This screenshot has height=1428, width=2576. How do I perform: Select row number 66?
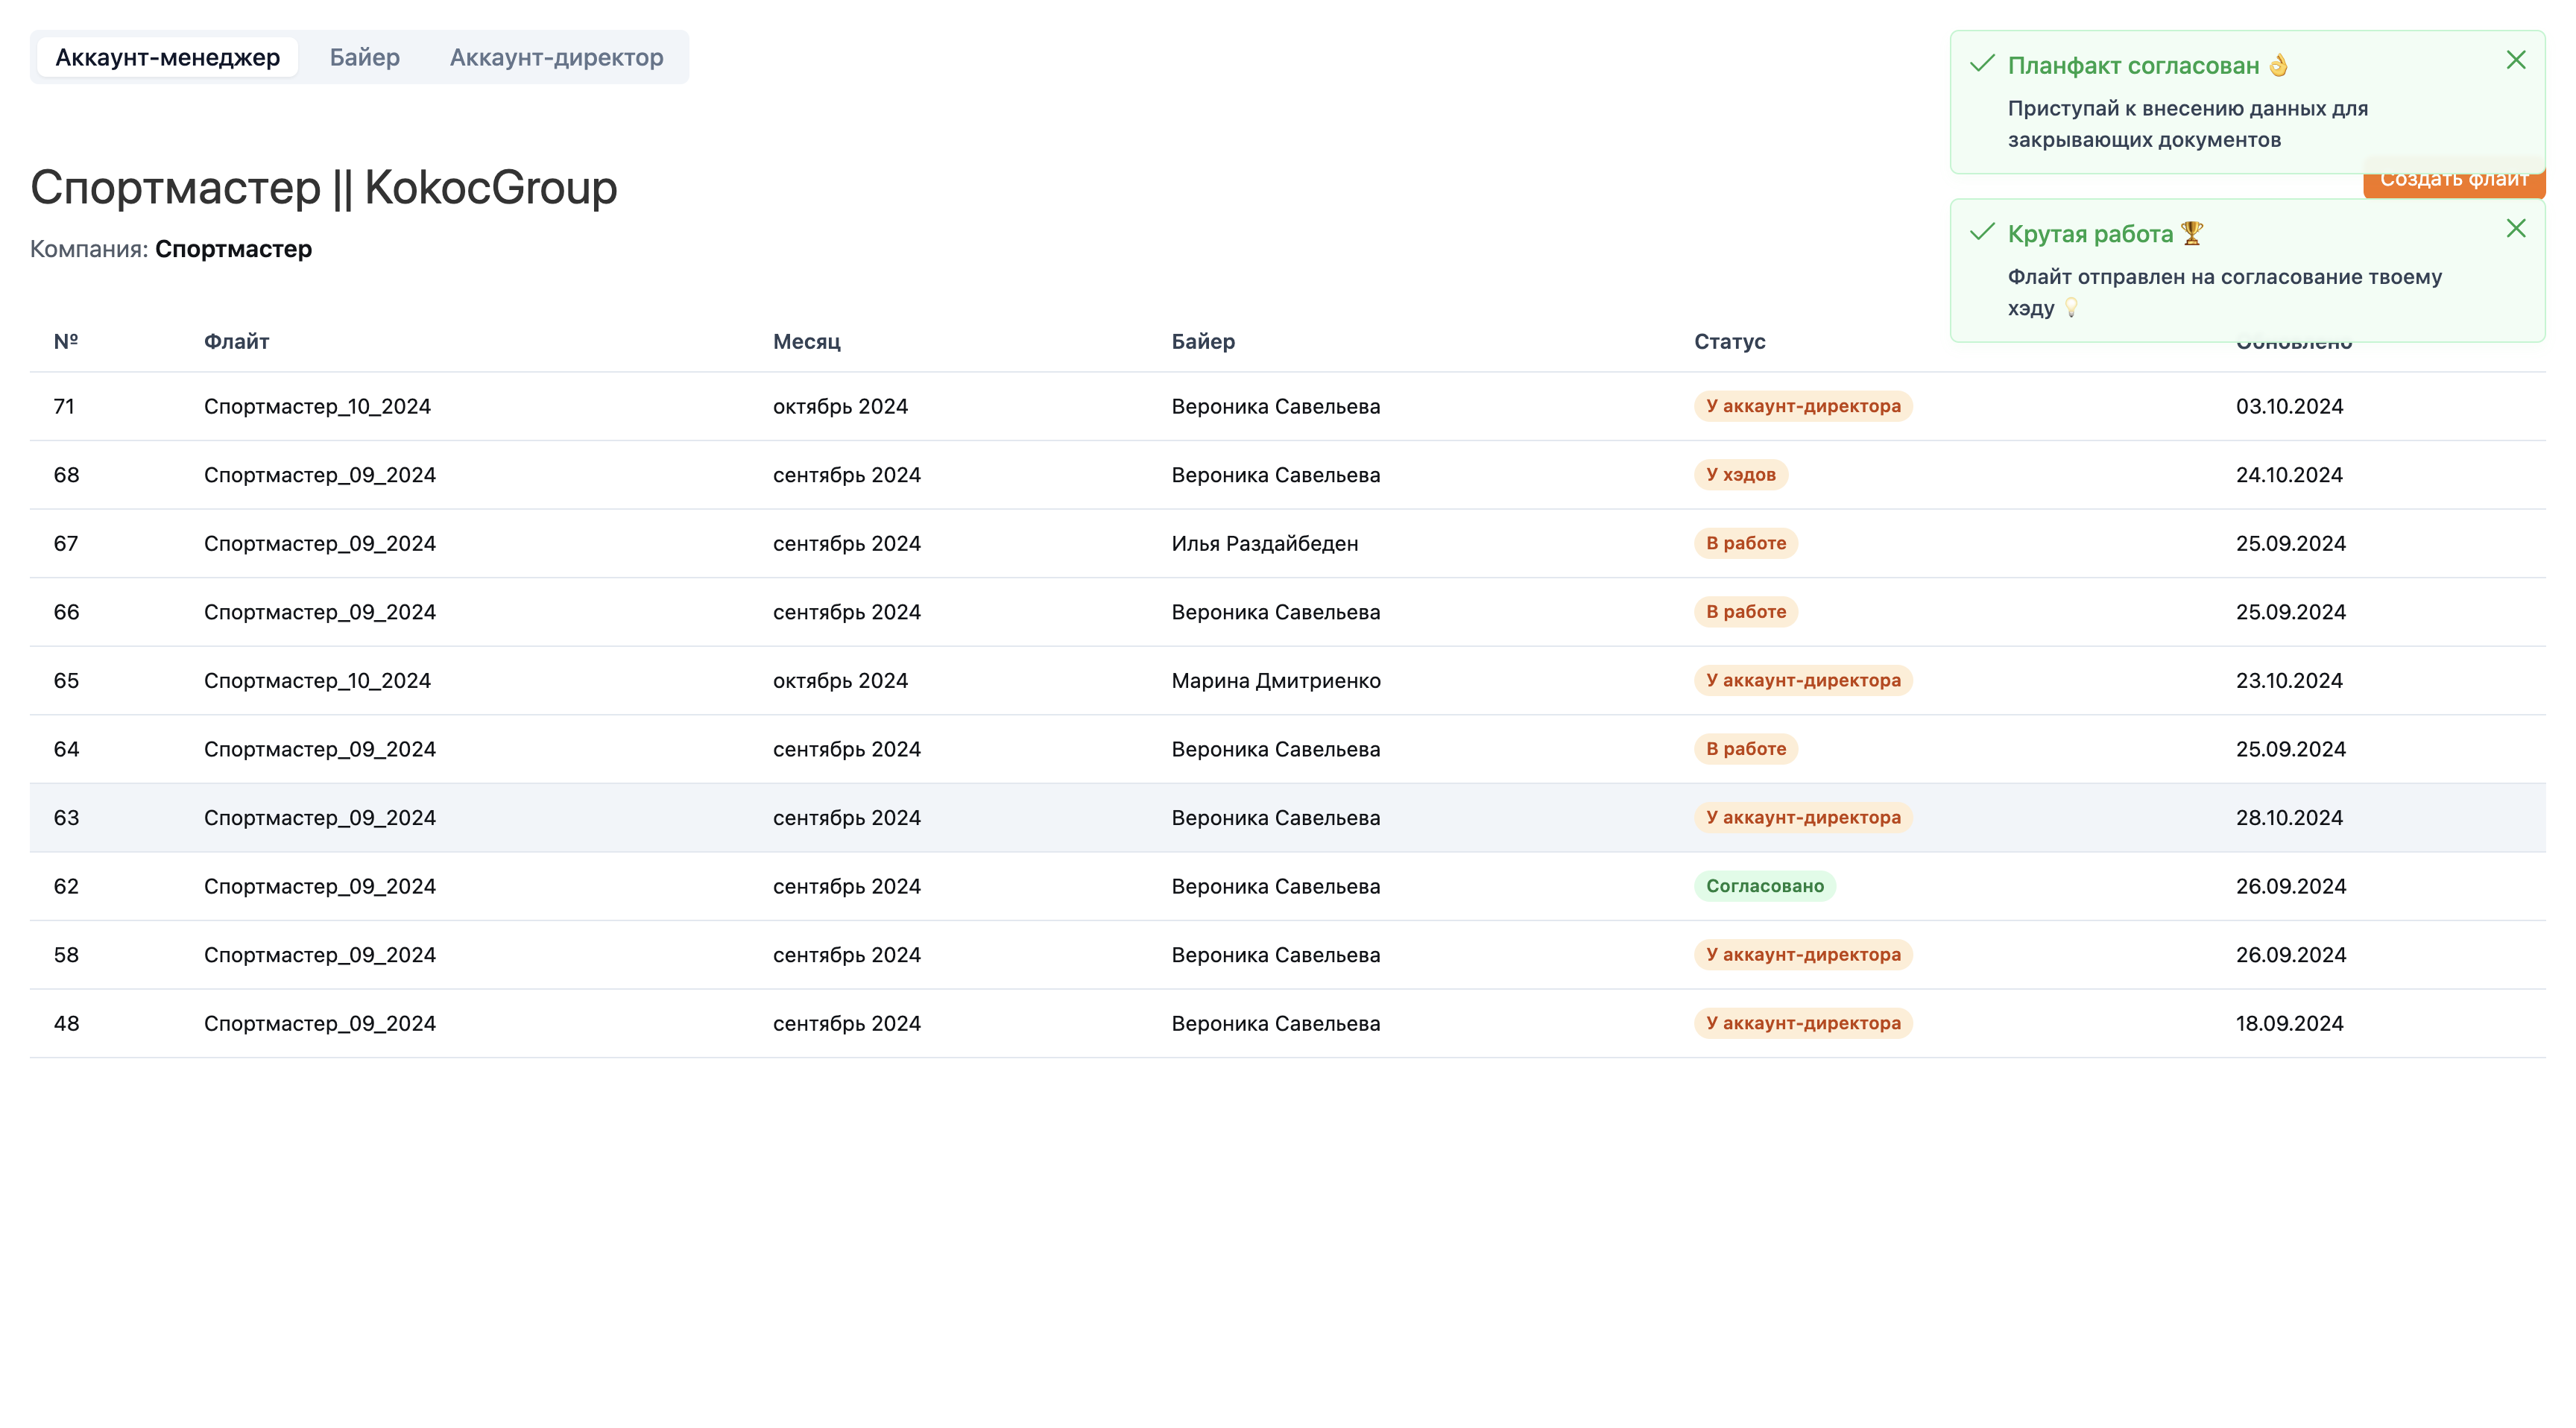[1288, 612]
